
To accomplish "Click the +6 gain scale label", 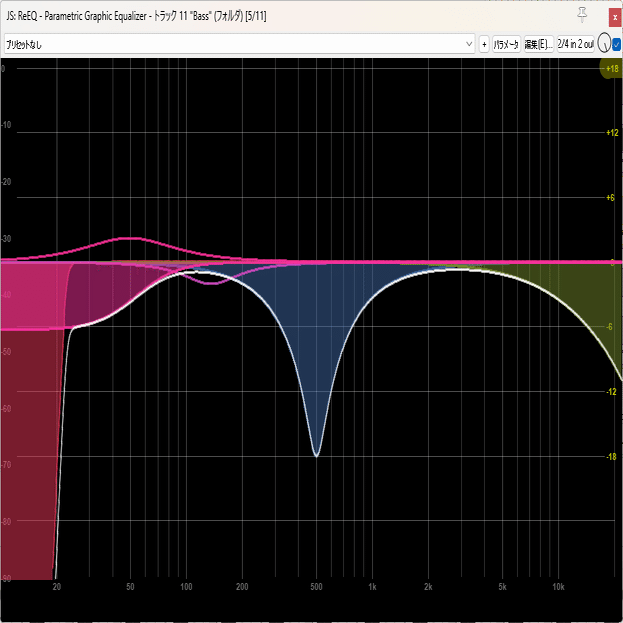I will (x=610, y=197).
